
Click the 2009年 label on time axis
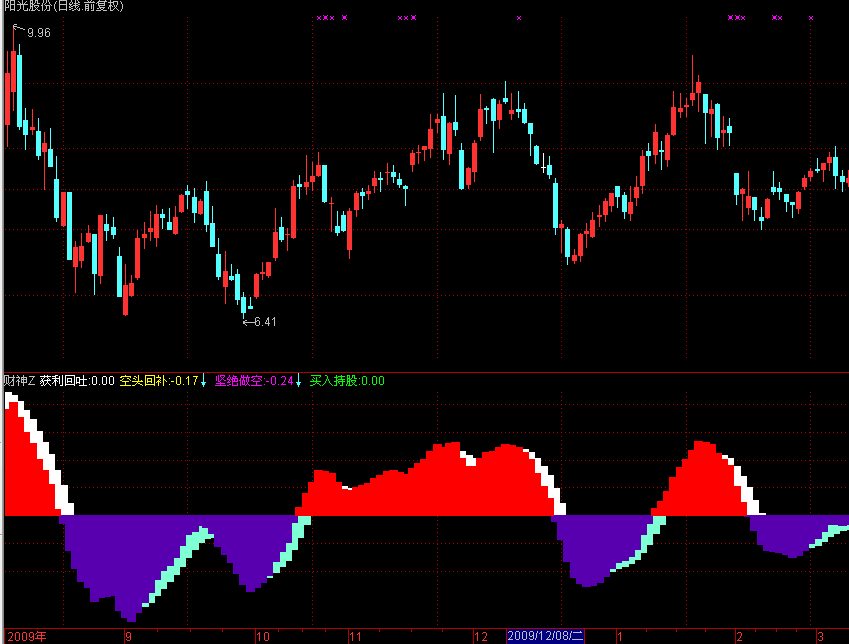(26, 636)
